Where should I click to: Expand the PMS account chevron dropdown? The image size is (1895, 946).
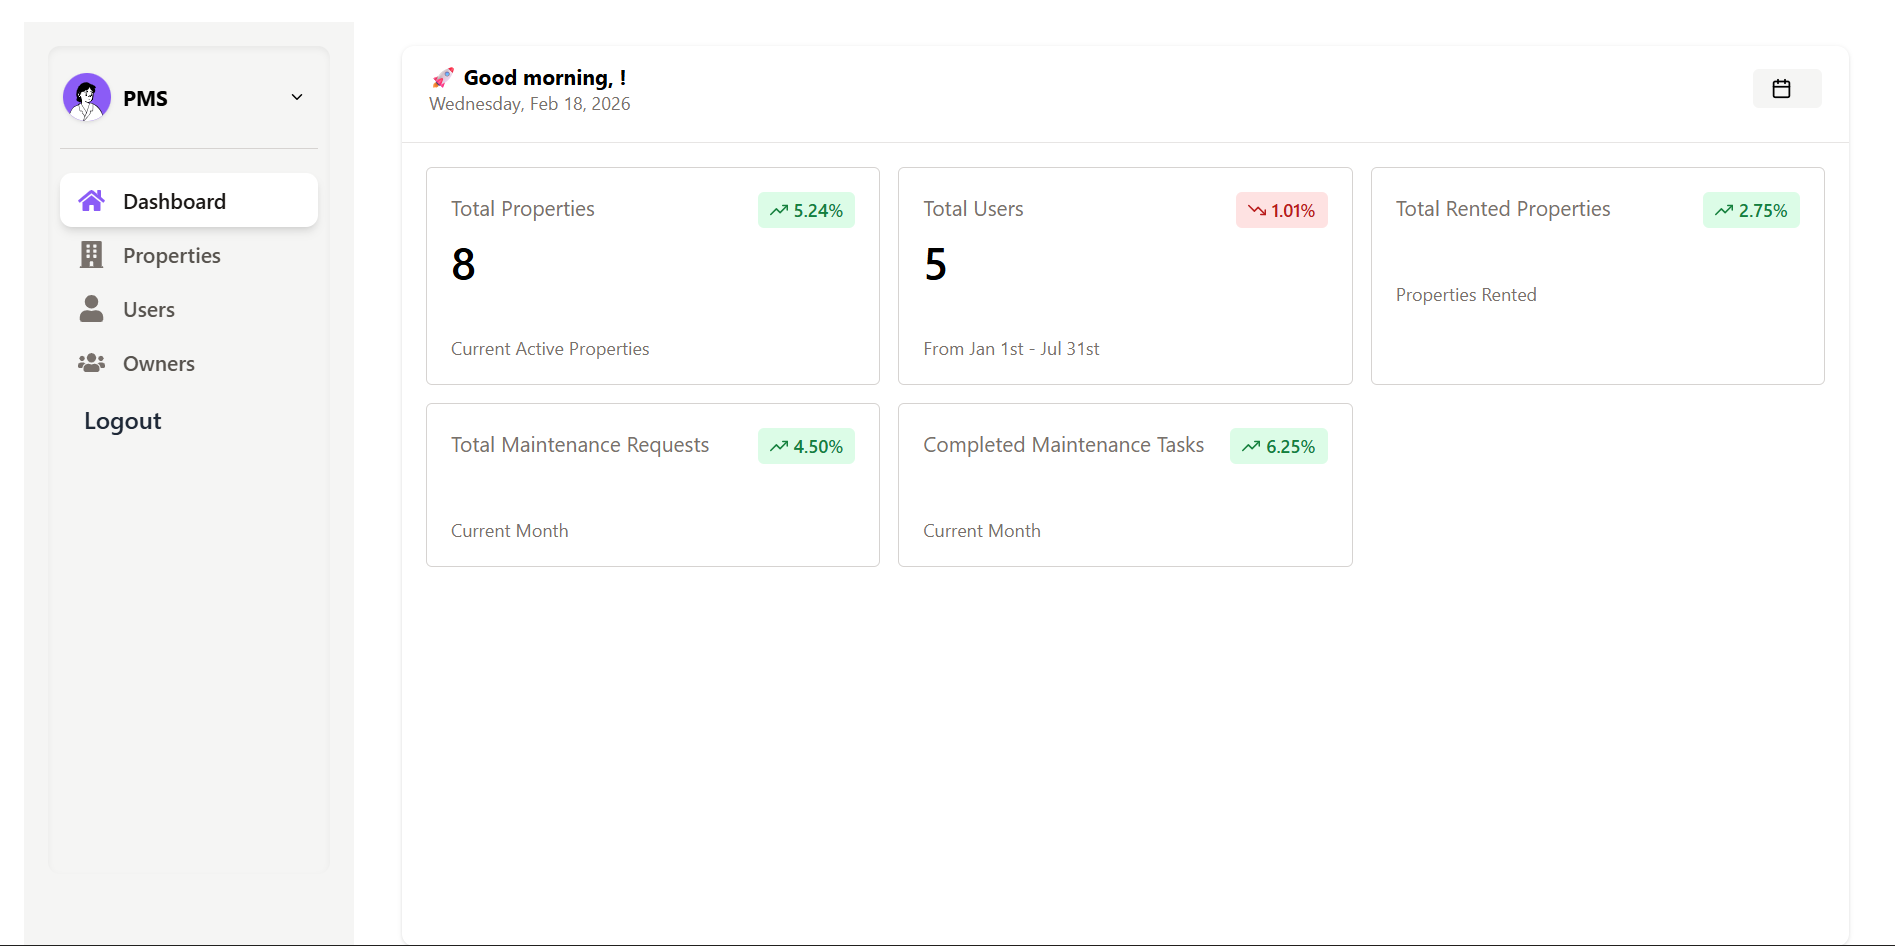pos(296,97)
